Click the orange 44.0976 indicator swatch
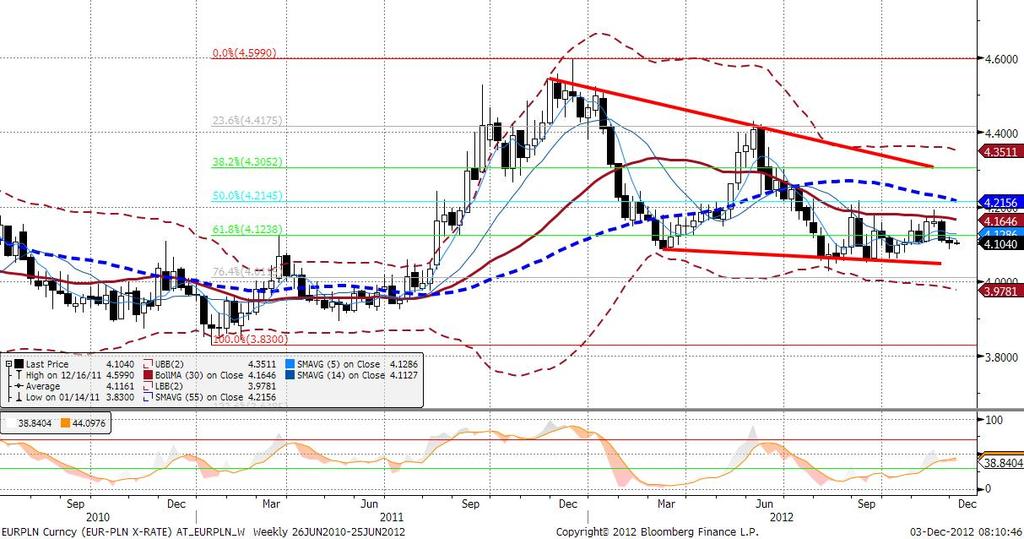The width and height of the screenshot is (1024, 539). [64, 423]
